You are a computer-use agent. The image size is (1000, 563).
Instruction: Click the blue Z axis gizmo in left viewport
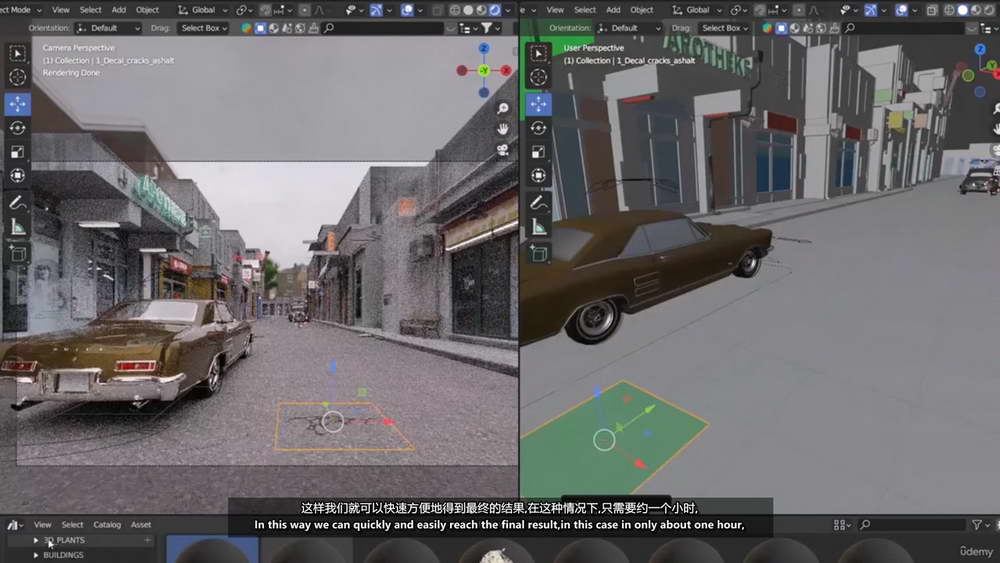coord(484,48)
